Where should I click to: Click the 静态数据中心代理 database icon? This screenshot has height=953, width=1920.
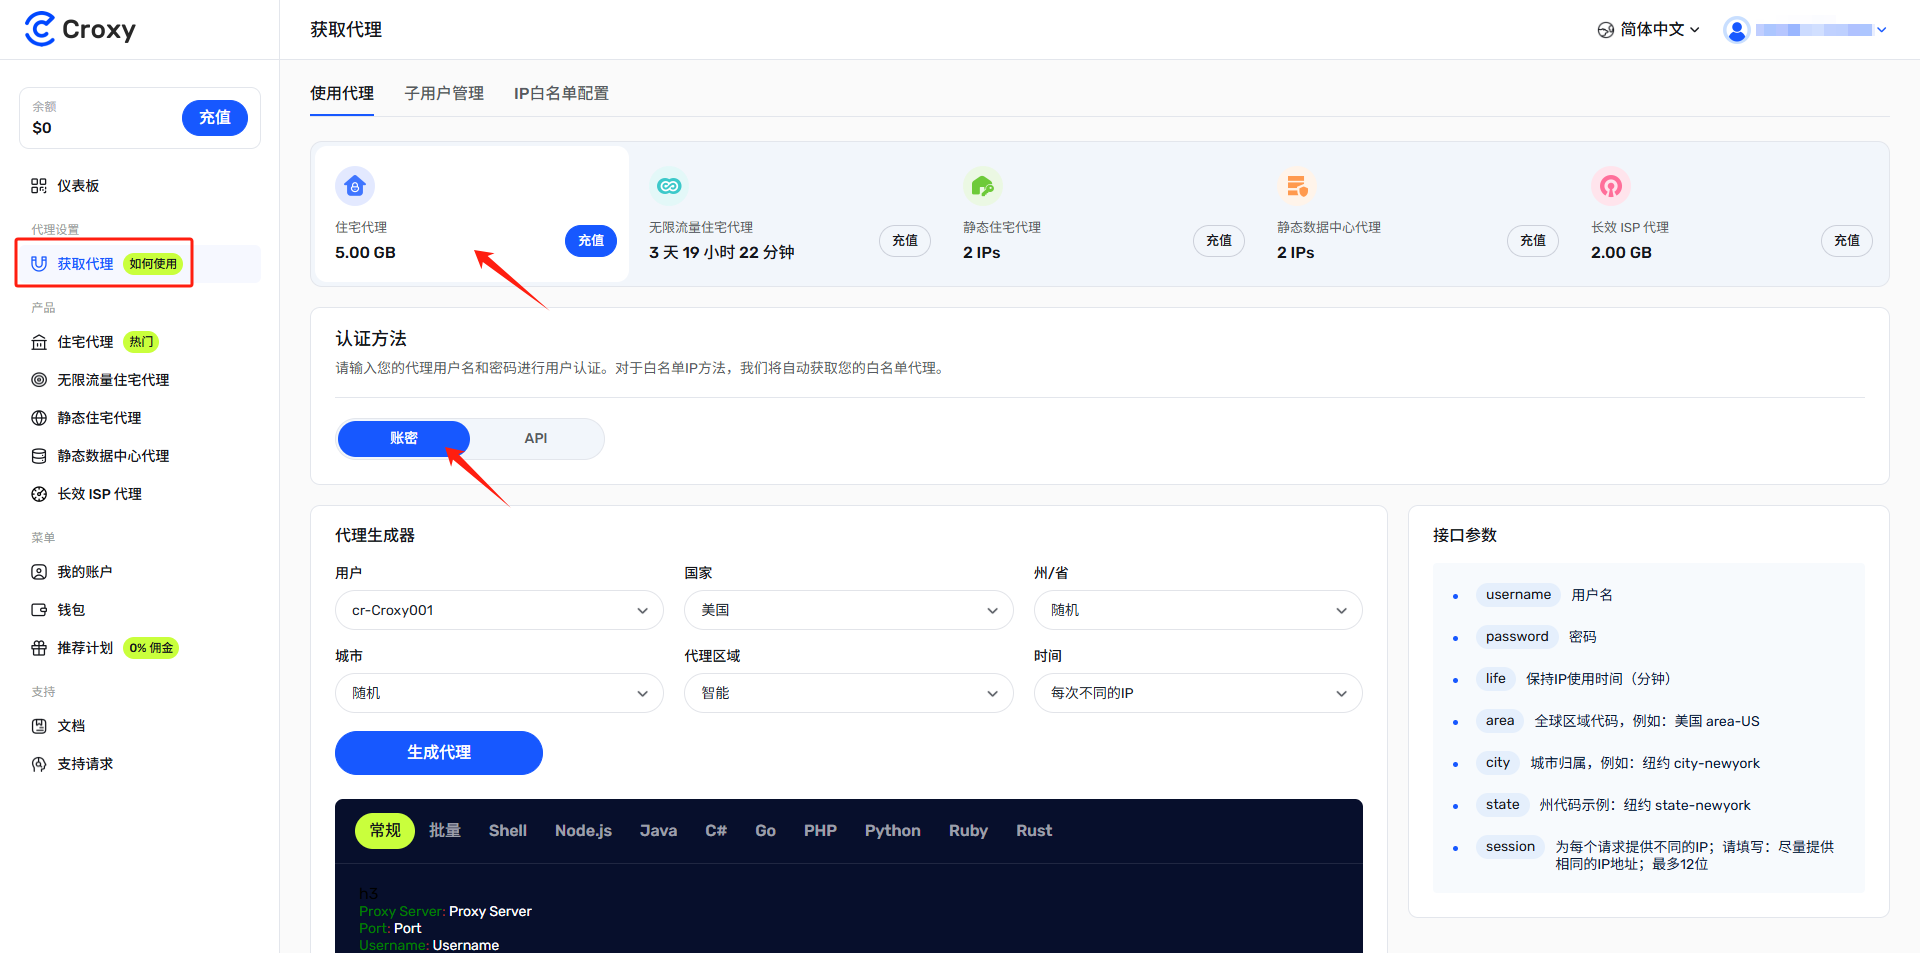(x=39, y=456)
